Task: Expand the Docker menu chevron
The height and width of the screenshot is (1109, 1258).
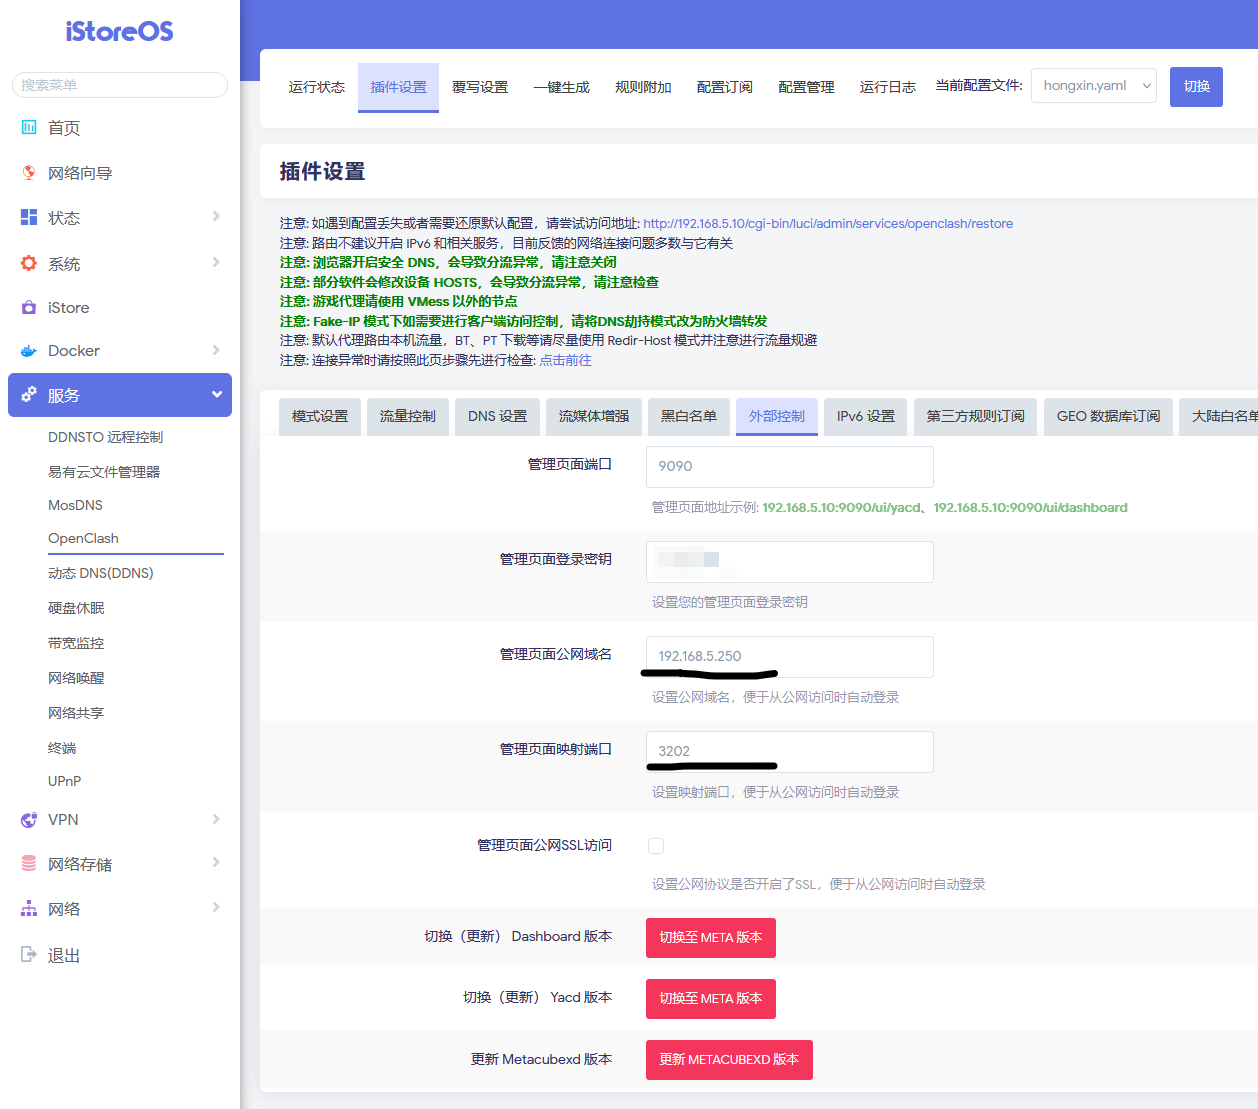Action: tap(216, 350)
